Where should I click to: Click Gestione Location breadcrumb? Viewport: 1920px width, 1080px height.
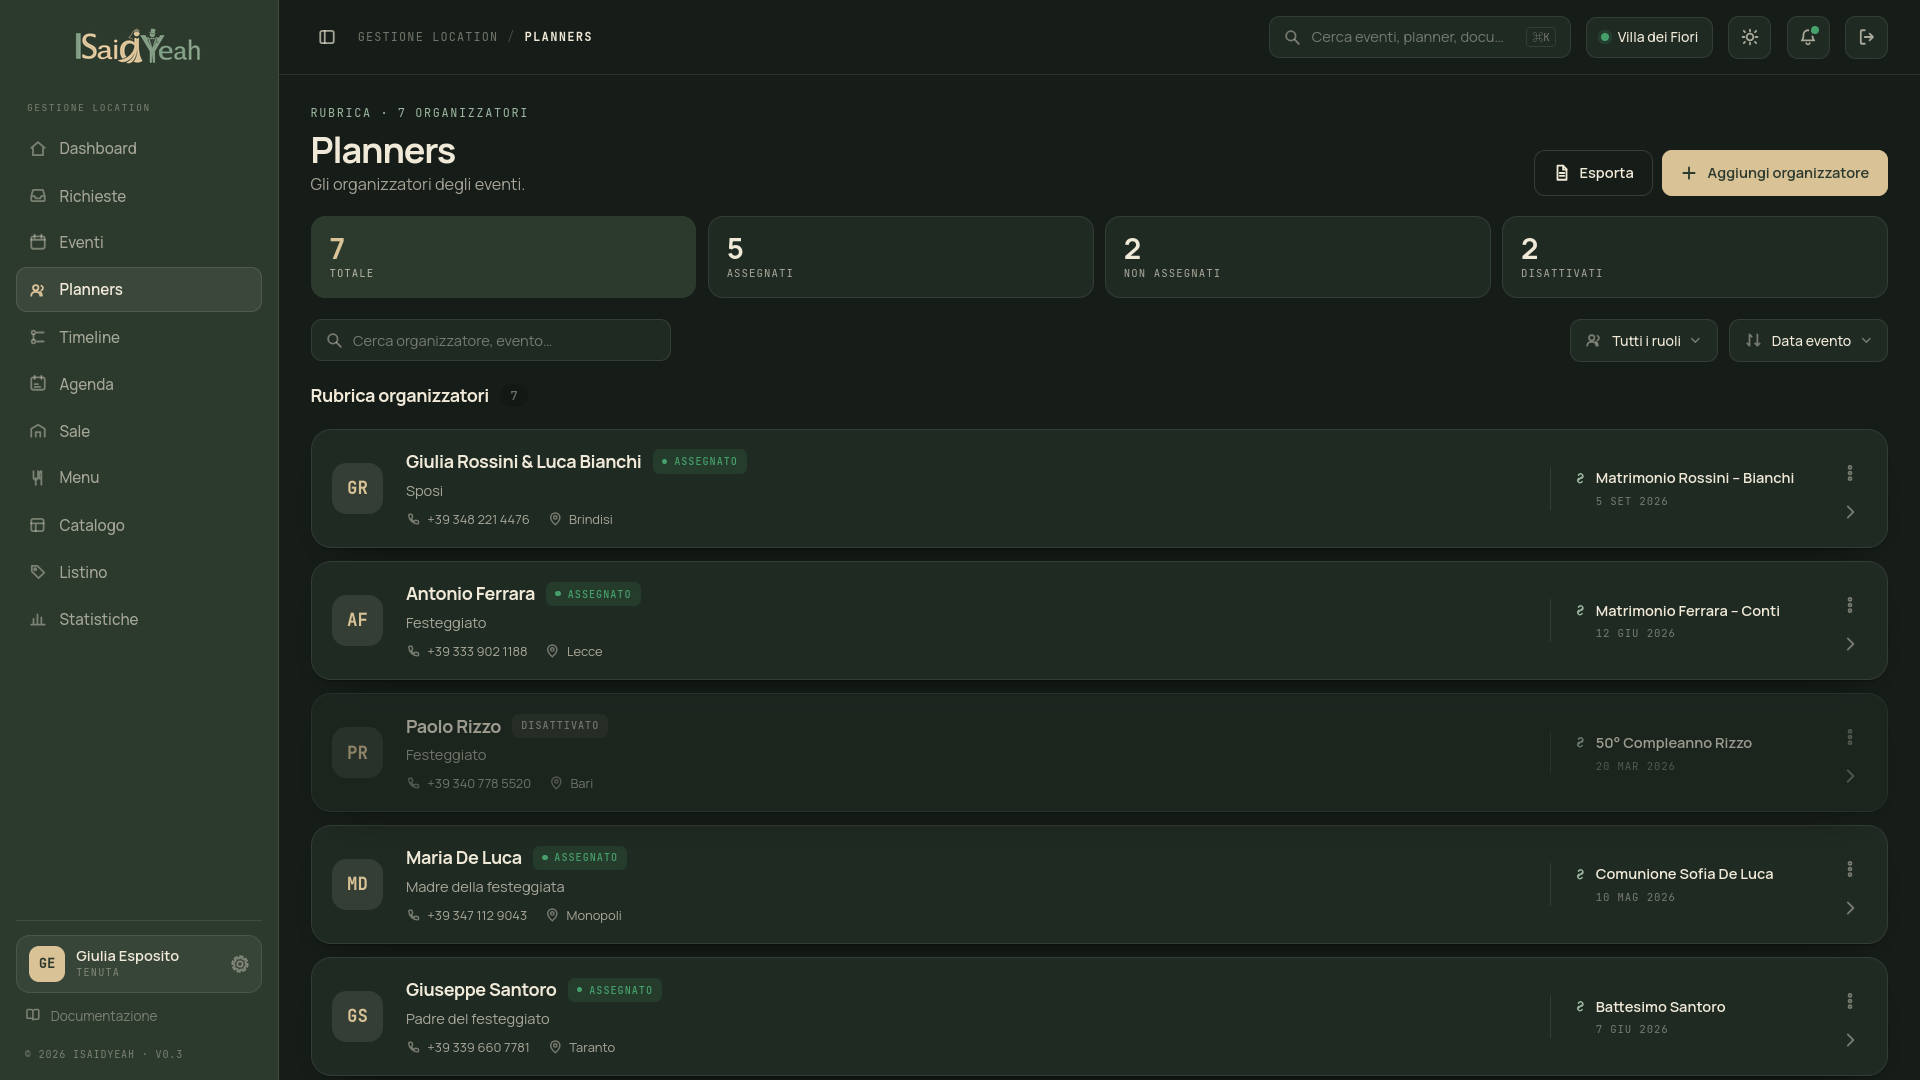point(428,37)
